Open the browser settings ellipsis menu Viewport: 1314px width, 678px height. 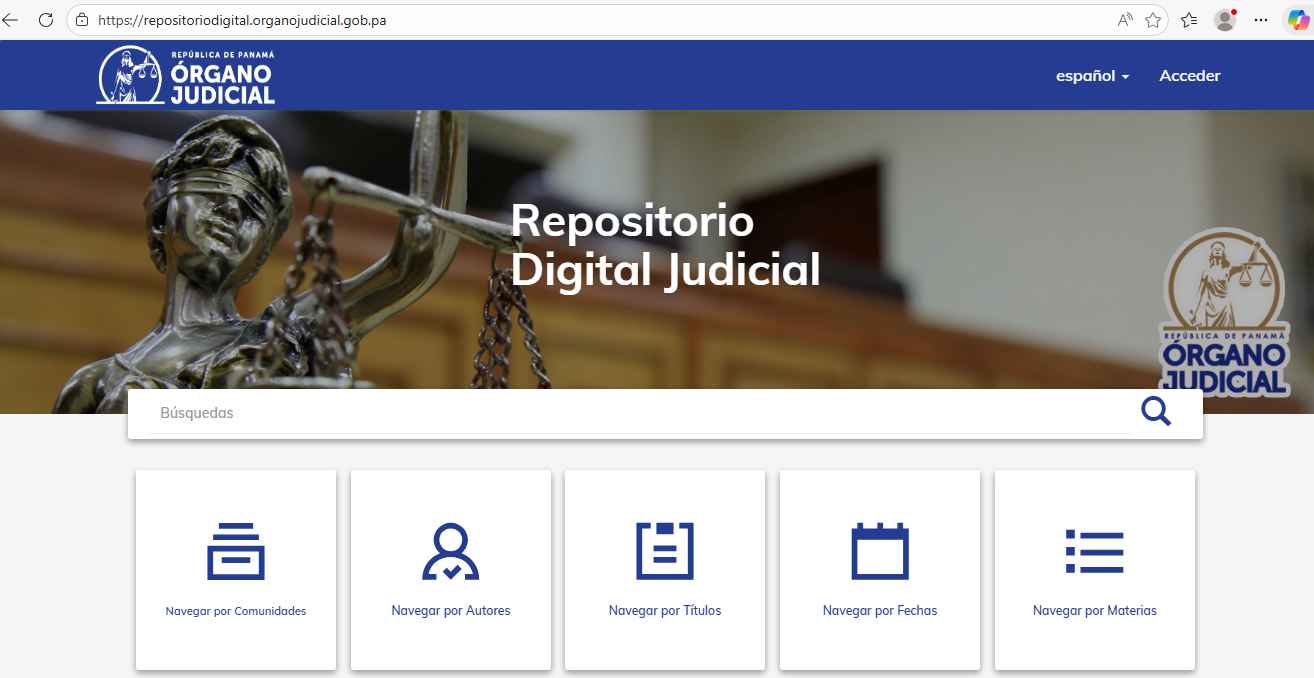click(x=1261, y=20)
